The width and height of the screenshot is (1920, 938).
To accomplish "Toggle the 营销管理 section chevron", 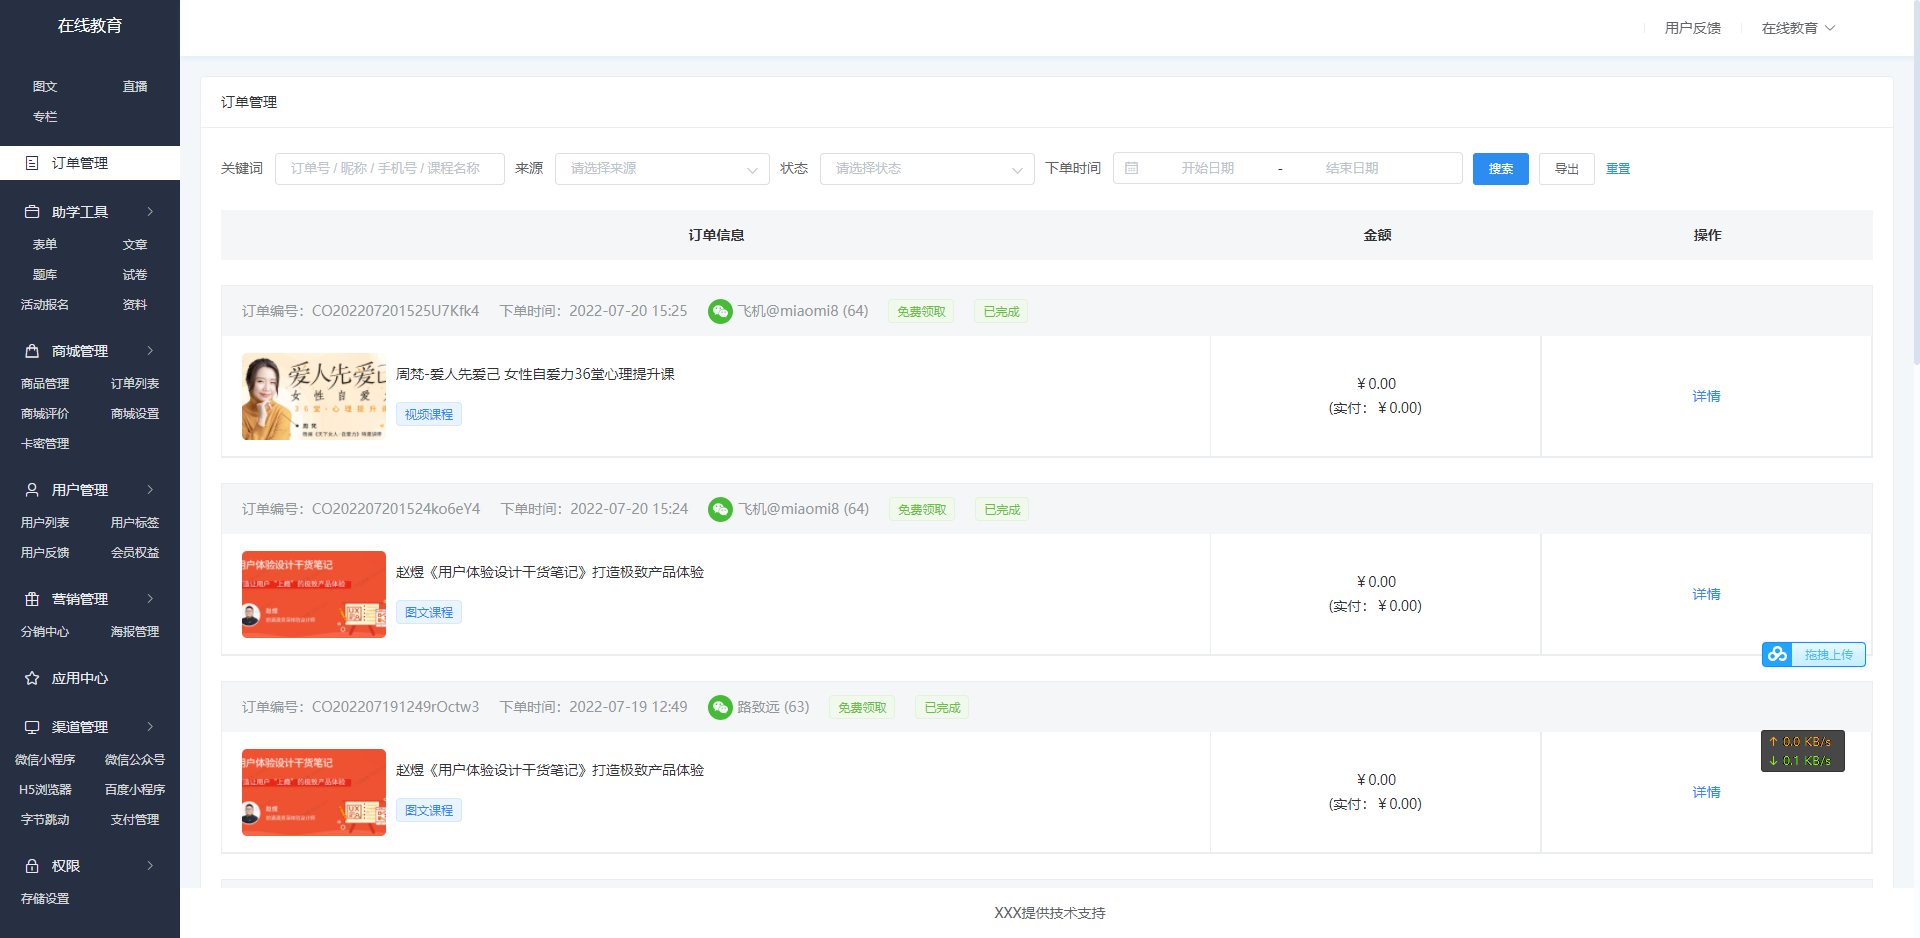I will 150,599.
